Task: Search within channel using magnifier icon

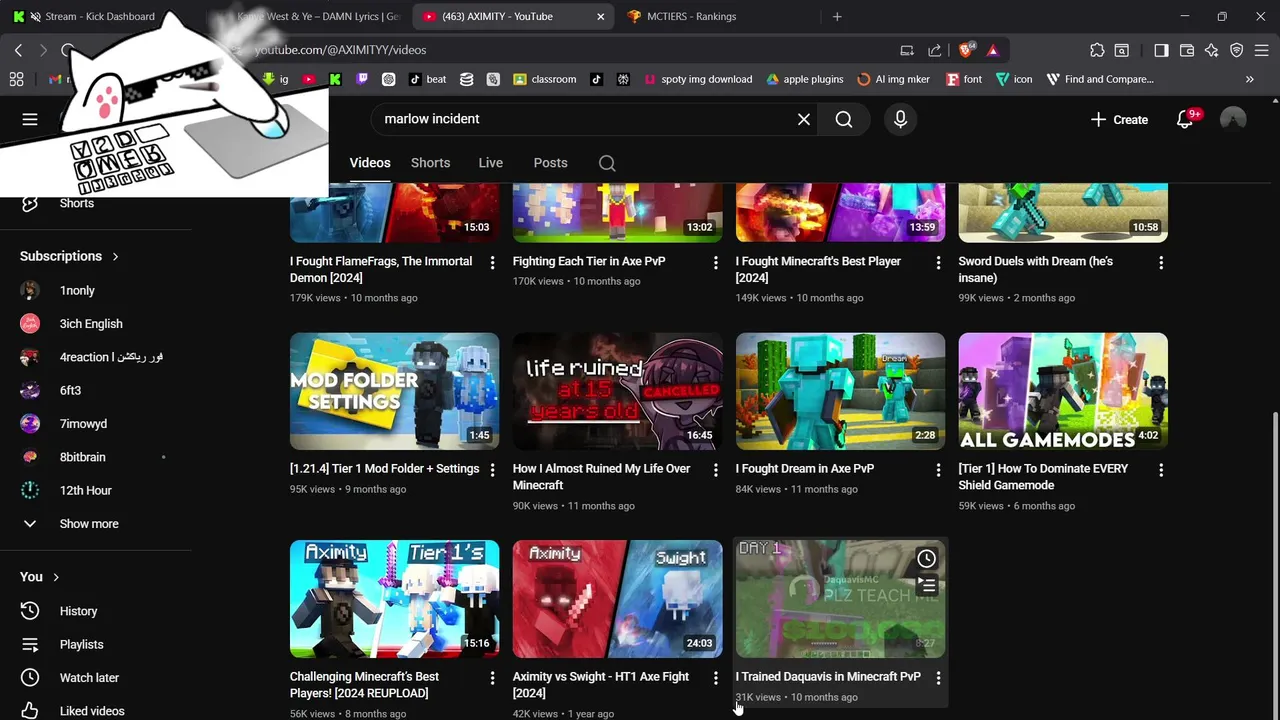Action: tap(607, 163)
